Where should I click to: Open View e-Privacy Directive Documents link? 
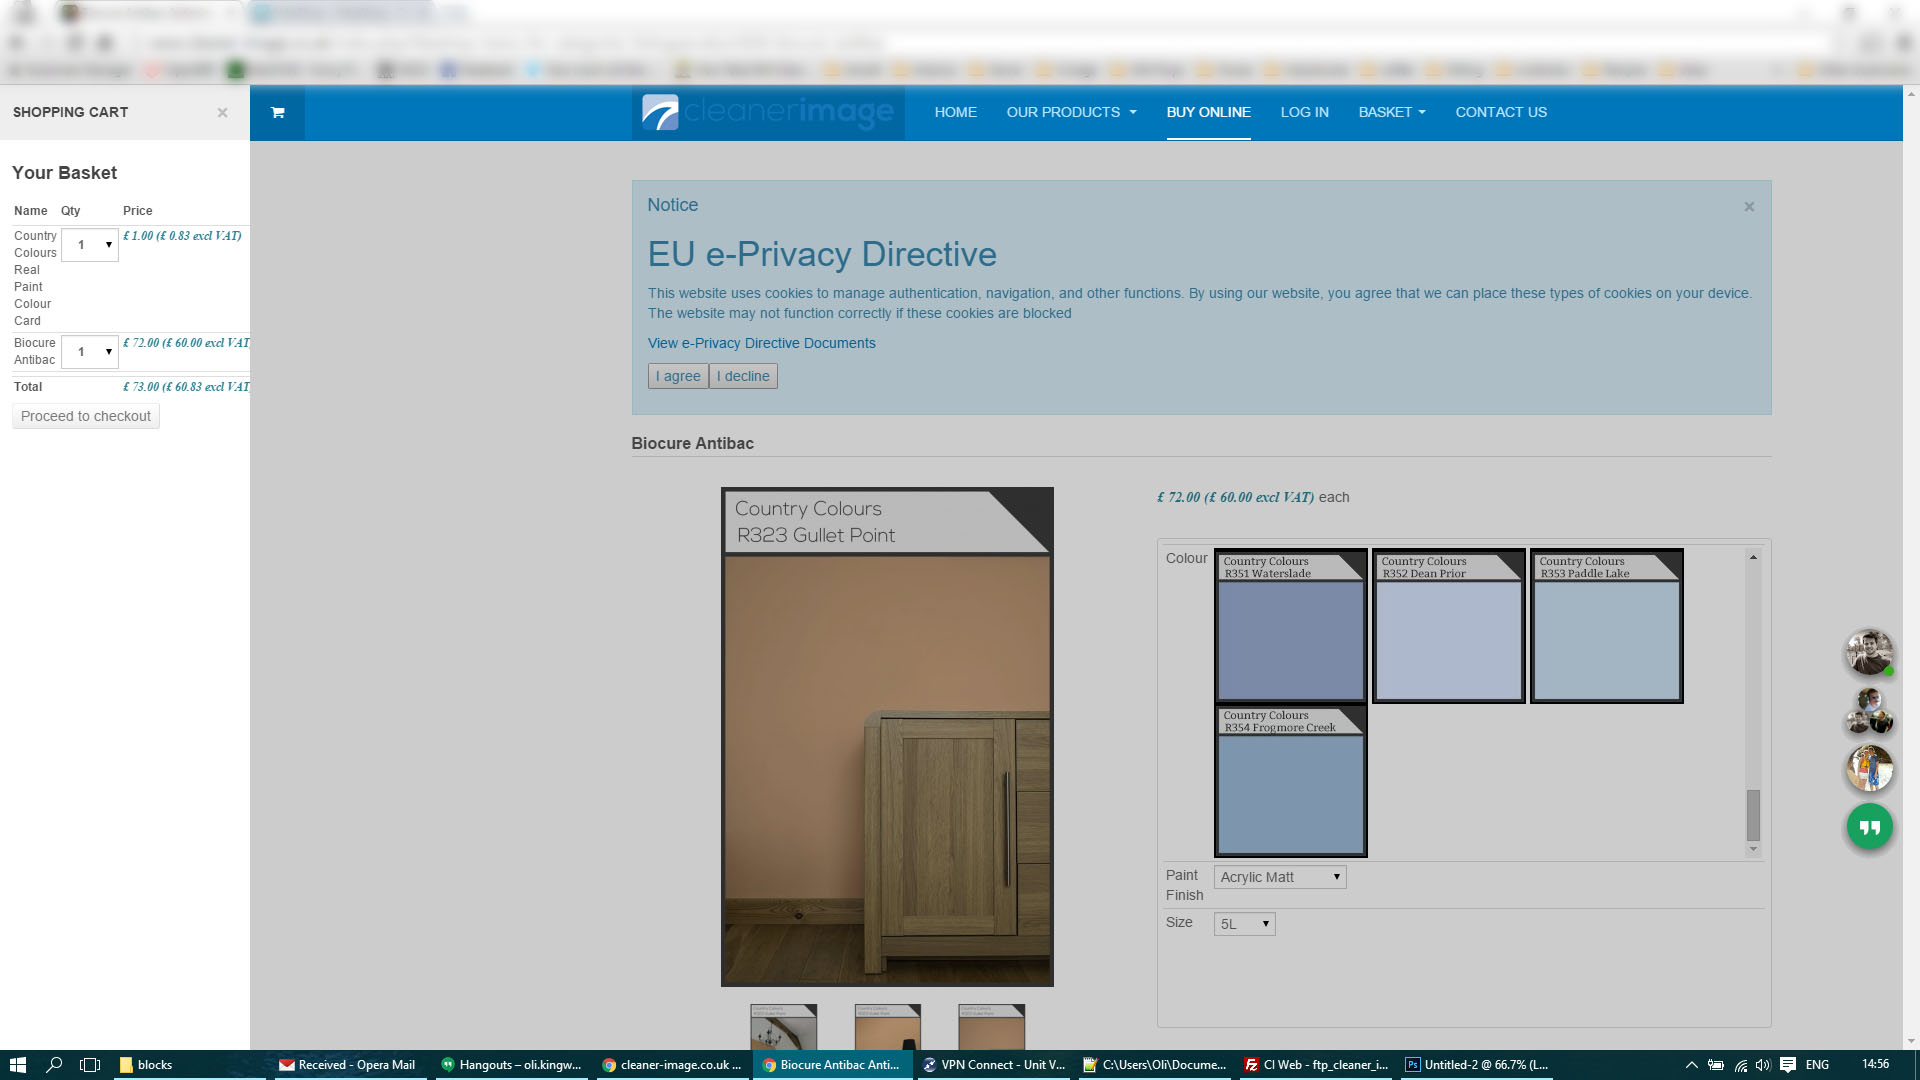click(761, 343)
